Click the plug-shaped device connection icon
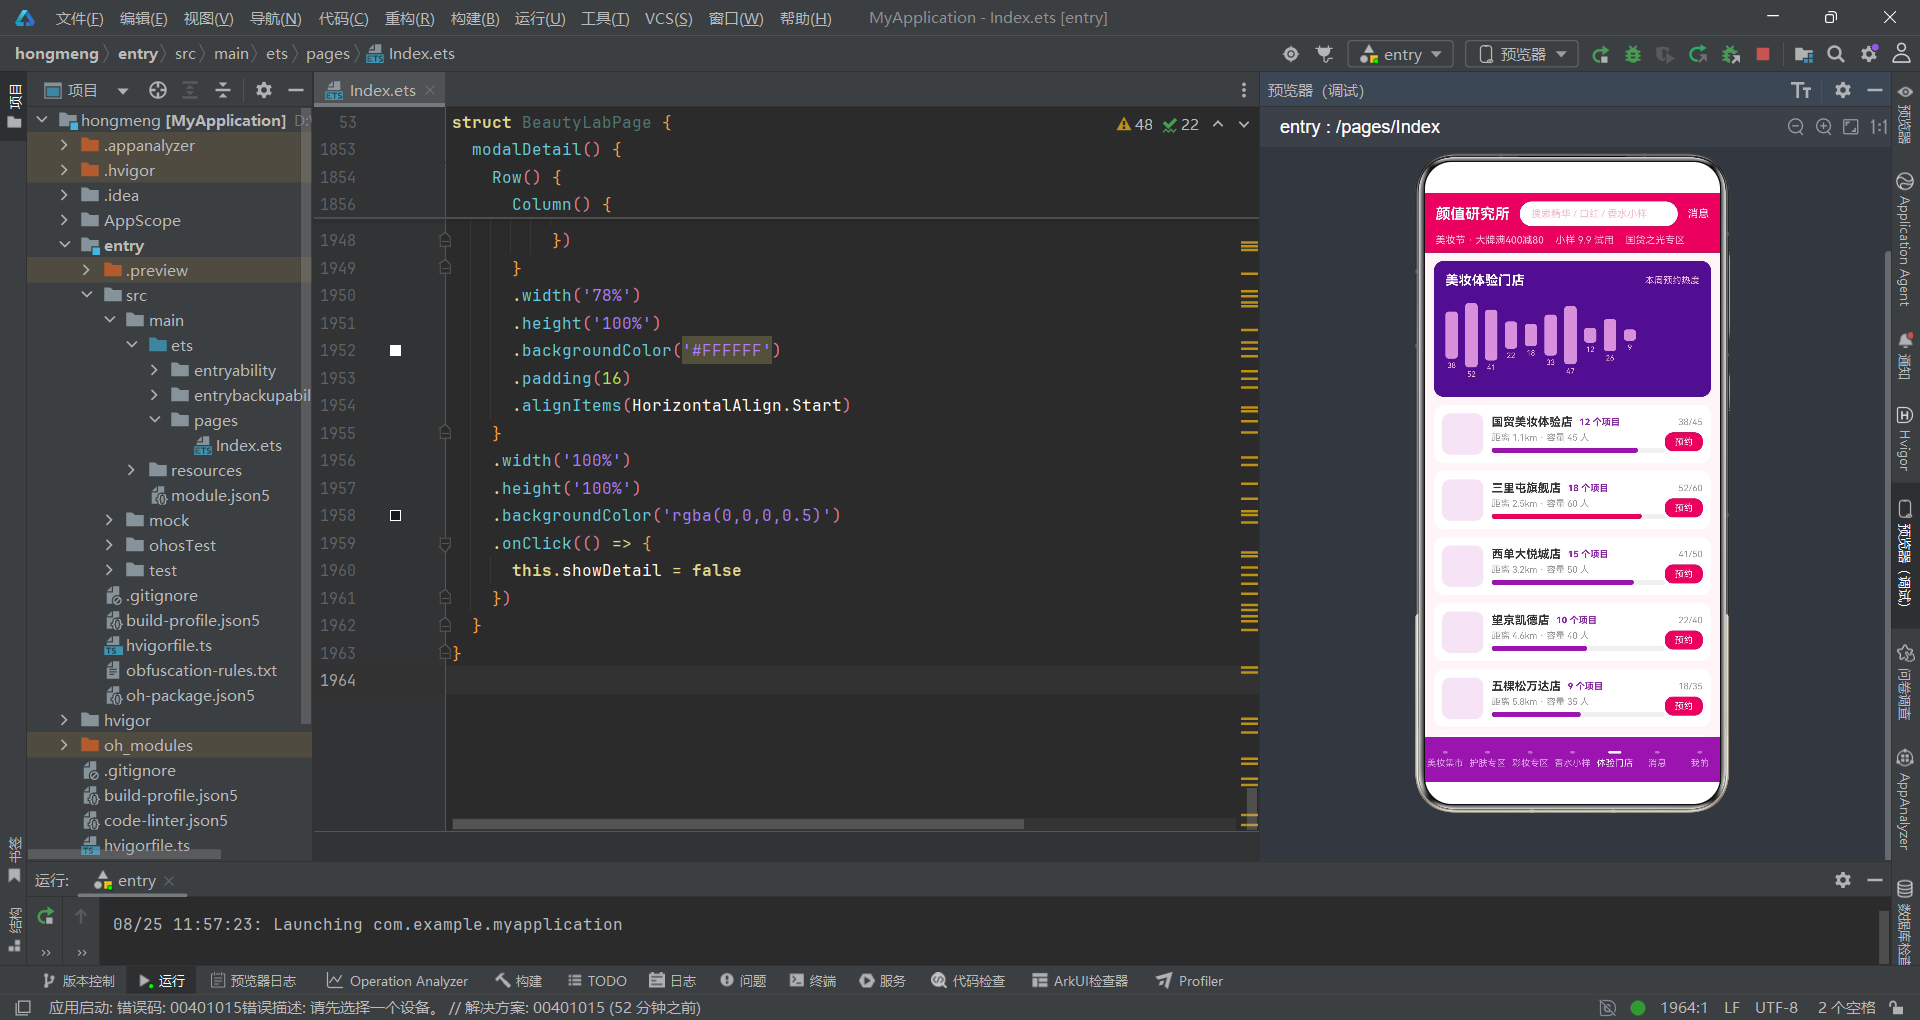This screenshot has width=1920, height=1020. [1325, 54]
